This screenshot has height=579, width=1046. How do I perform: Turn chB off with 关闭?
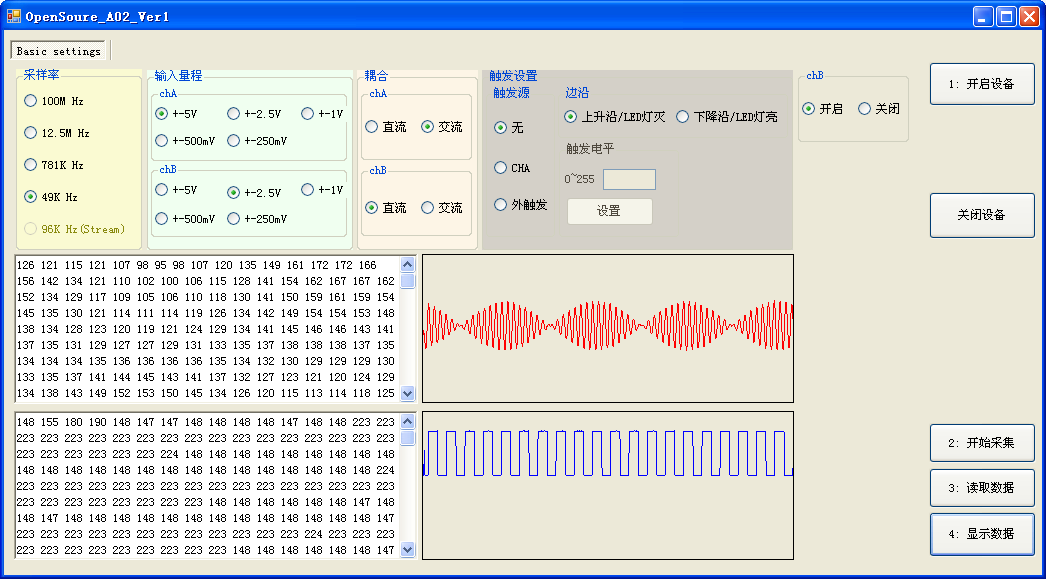[x=879, y=109]
